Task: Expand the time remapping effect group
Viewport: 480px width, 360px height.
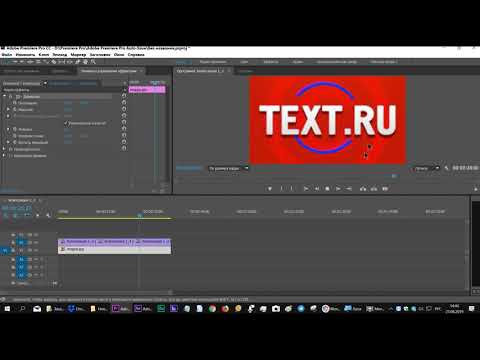Action: pyautogui.click(x=5, y=156)
